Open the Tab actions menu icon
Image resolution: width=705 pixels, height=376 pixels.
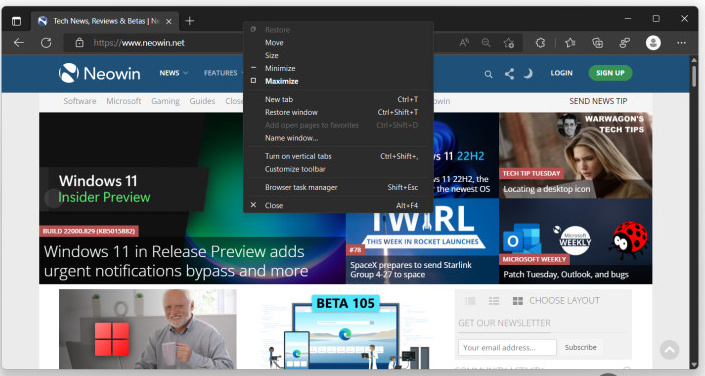click(x=17, y=21)
